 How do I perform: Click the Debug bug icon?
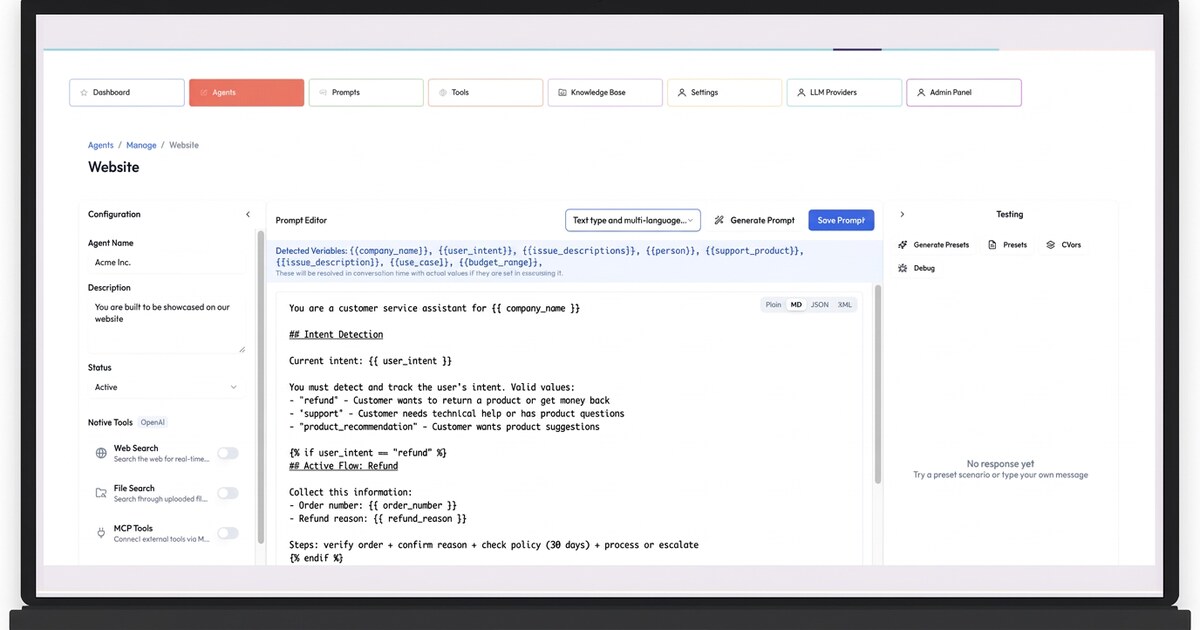click(x=902, y=268)
